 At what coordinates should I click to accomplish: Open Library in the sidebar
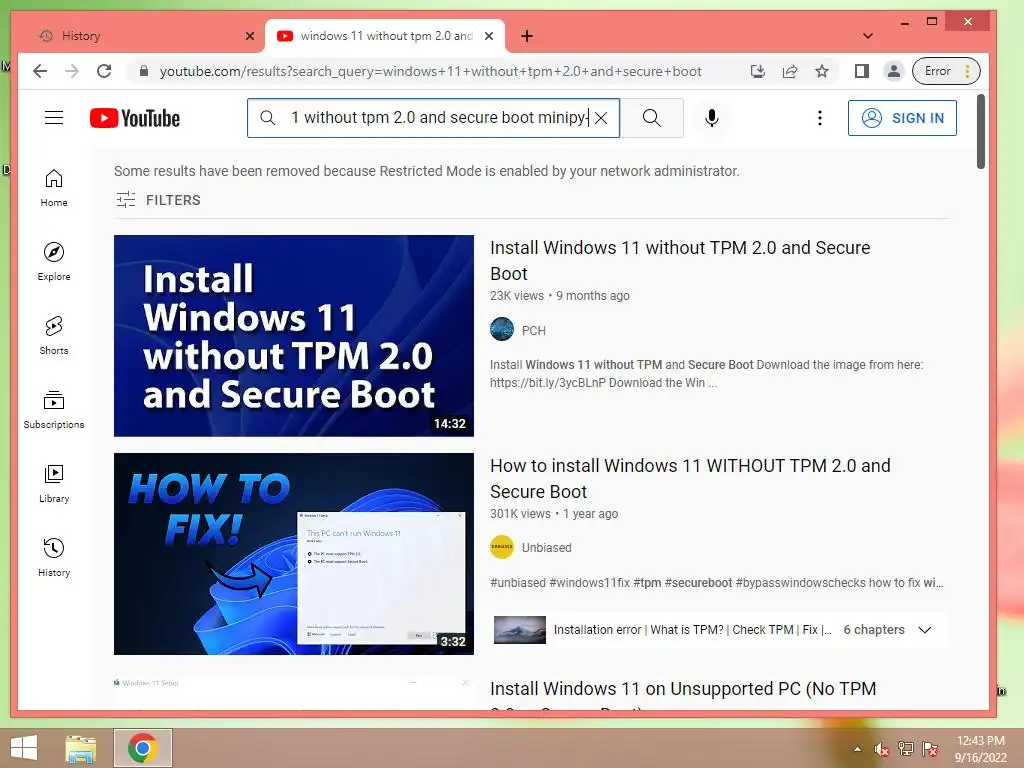pos(54,483)
